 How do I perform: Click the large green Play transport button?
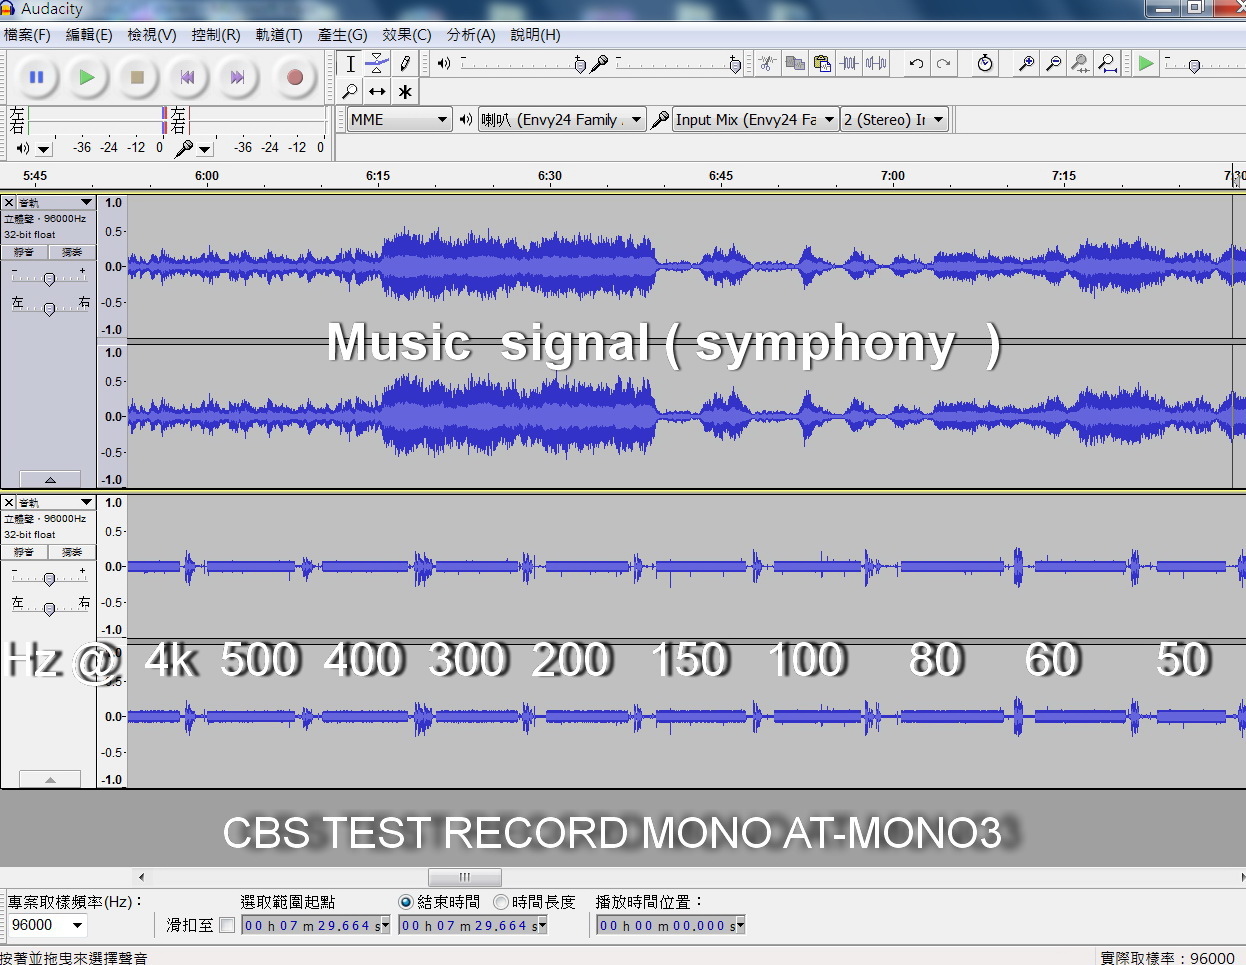[87, 77]
